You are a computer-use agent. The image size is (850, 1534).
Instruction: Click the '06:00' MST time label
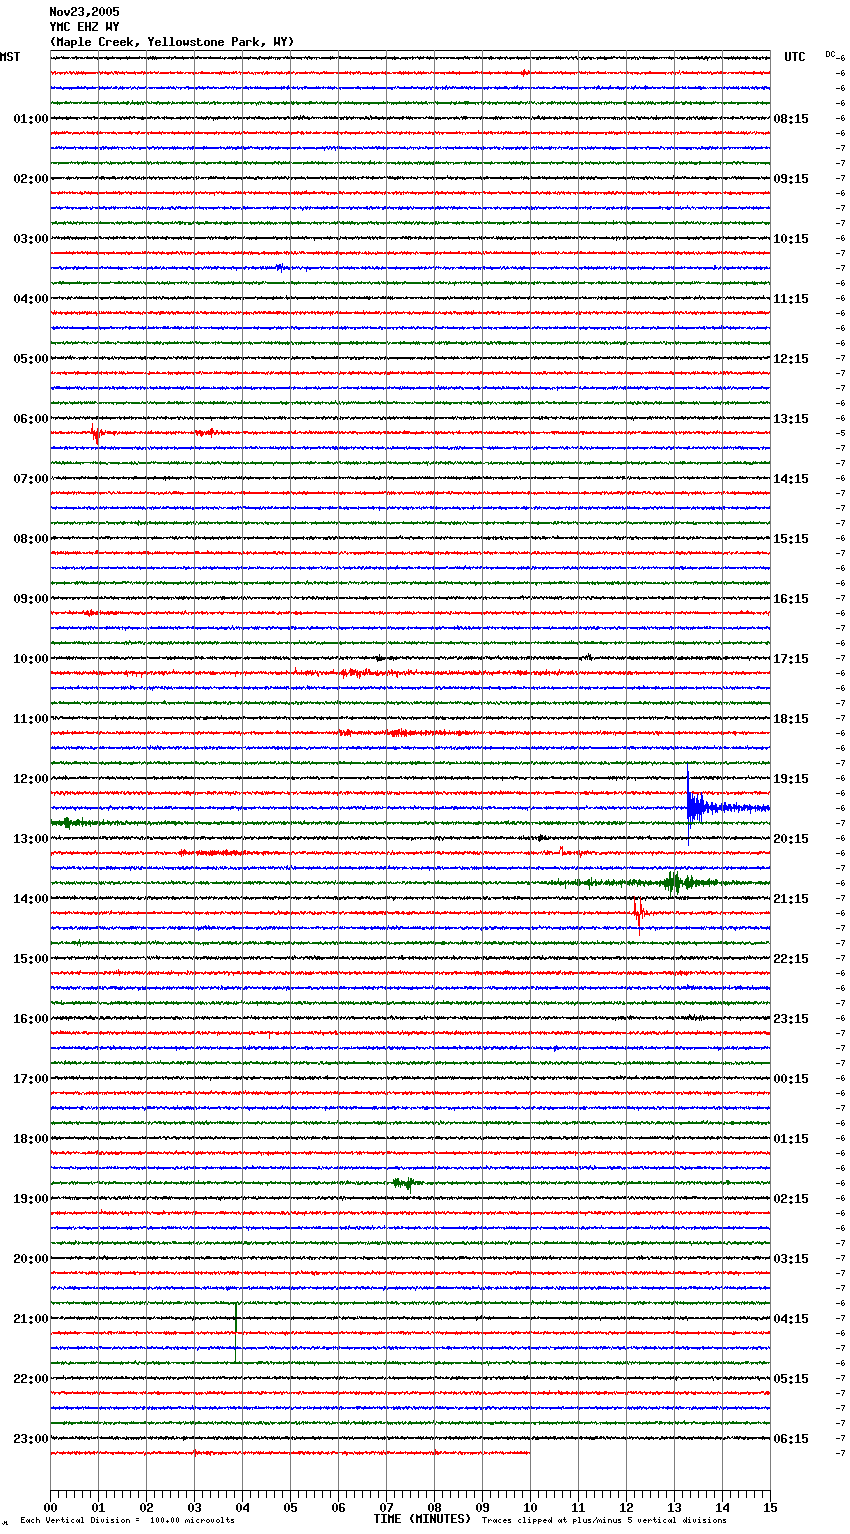pos(31,419)
